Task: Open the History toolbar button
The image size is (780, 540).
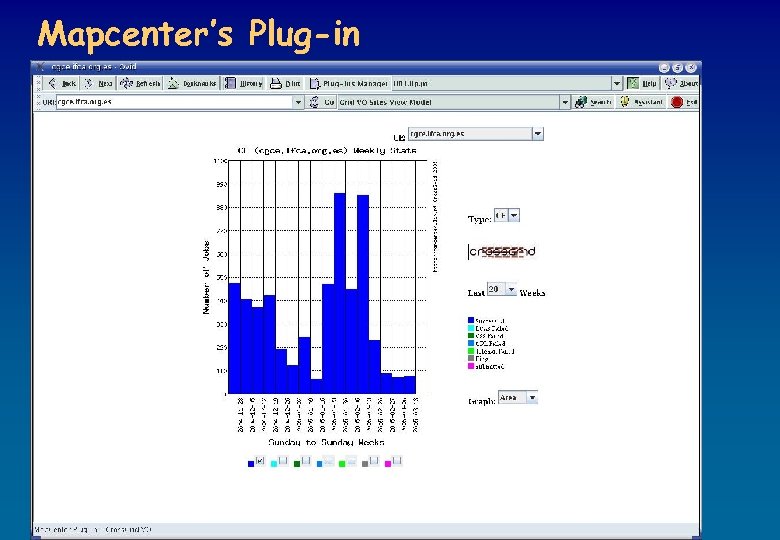Action: click(x=243, y=84)
